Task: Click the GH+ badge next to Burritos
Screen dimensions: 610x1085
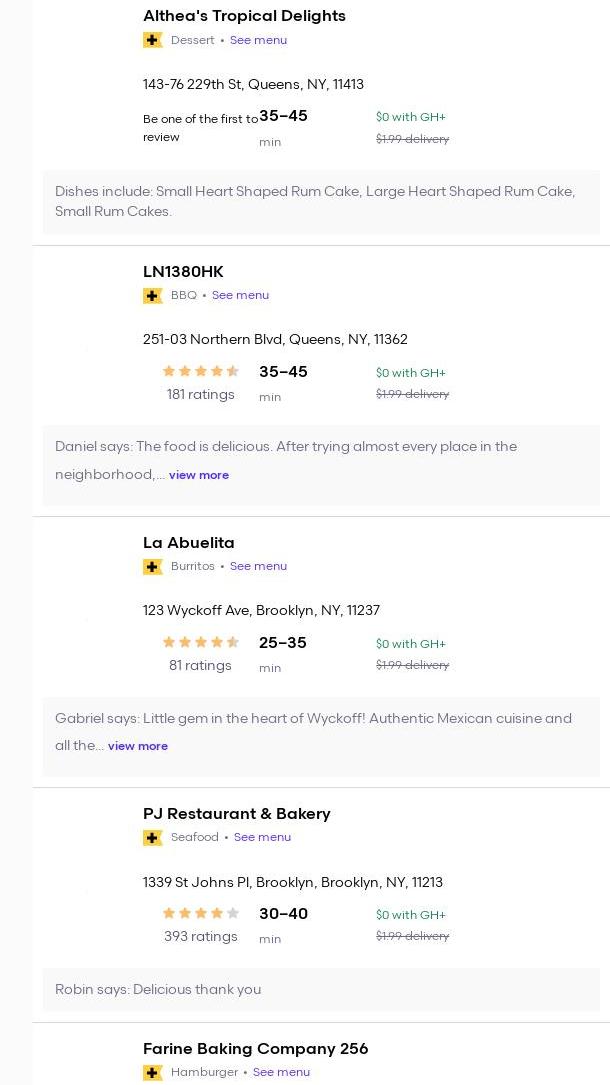Action: point(153,567)
